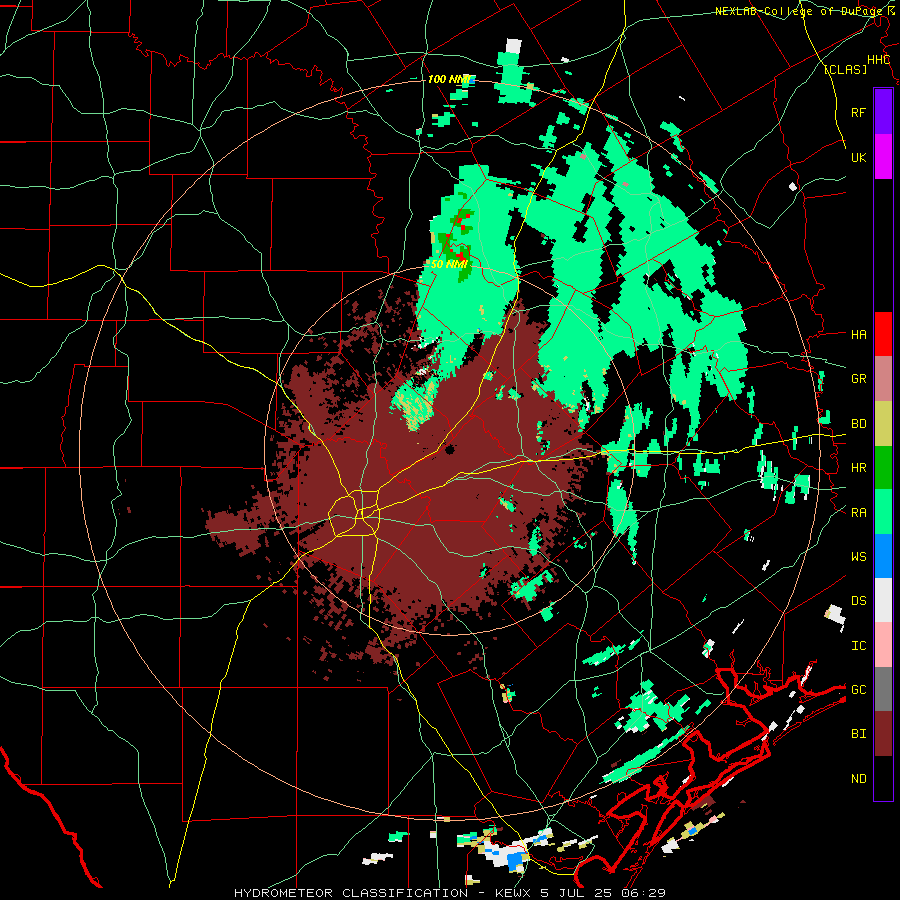Click the HHC product label
Screen dimensions: 900x900
click(x=878, y=60)
